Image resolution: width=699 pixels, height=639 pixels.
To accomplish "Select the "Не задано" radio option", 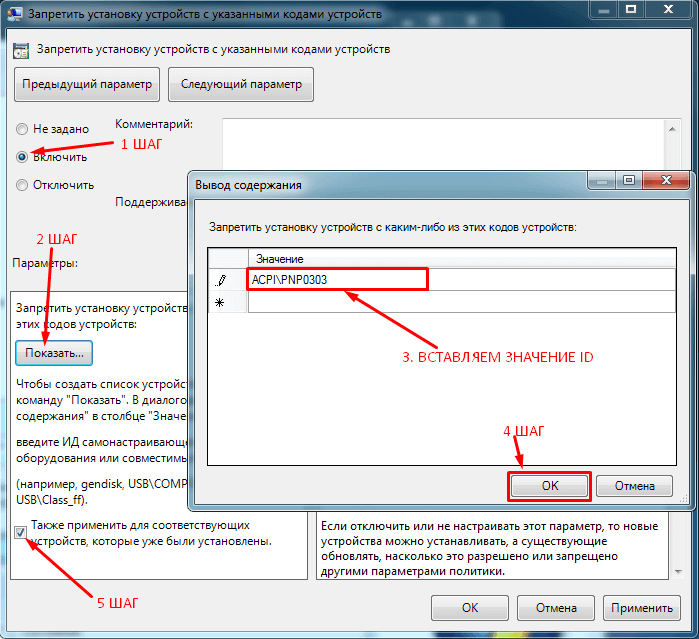I will [22, 129].
